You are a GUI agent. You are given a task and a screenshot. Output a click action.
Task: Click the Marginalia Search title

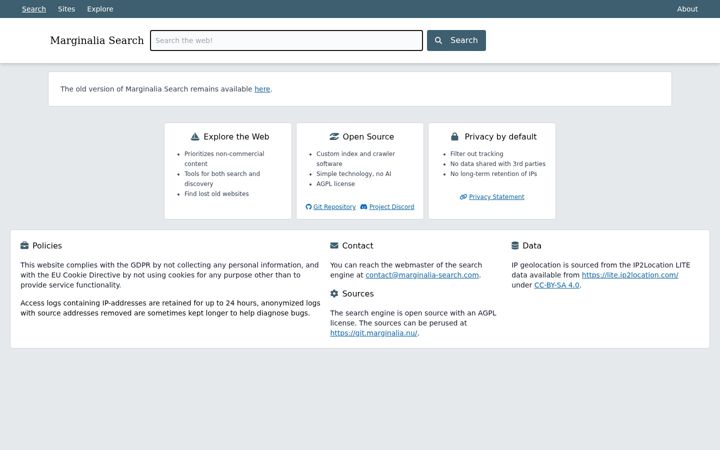click(x=97, y=40)
